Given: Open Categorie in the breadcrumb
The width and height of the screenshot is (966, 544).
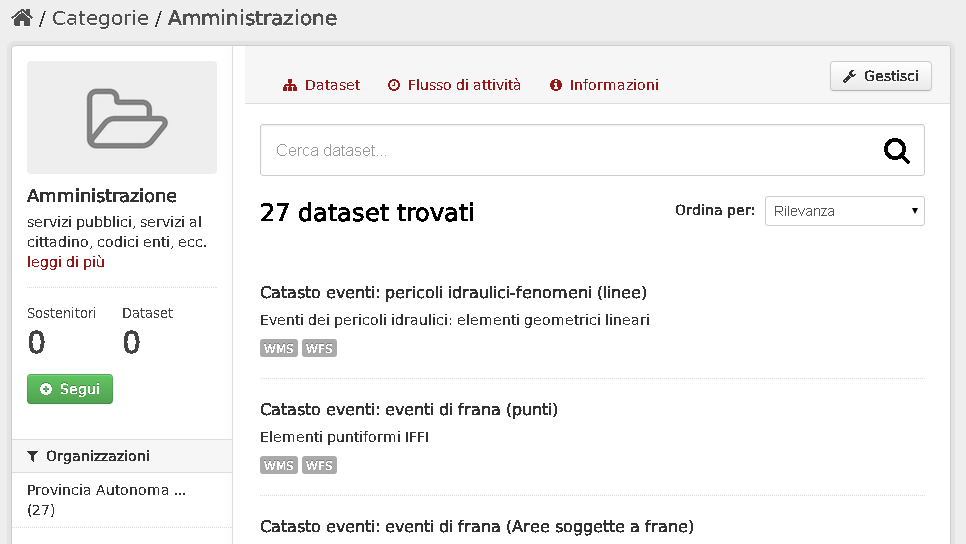Looking at the screenshot, I should coord(100,18).
